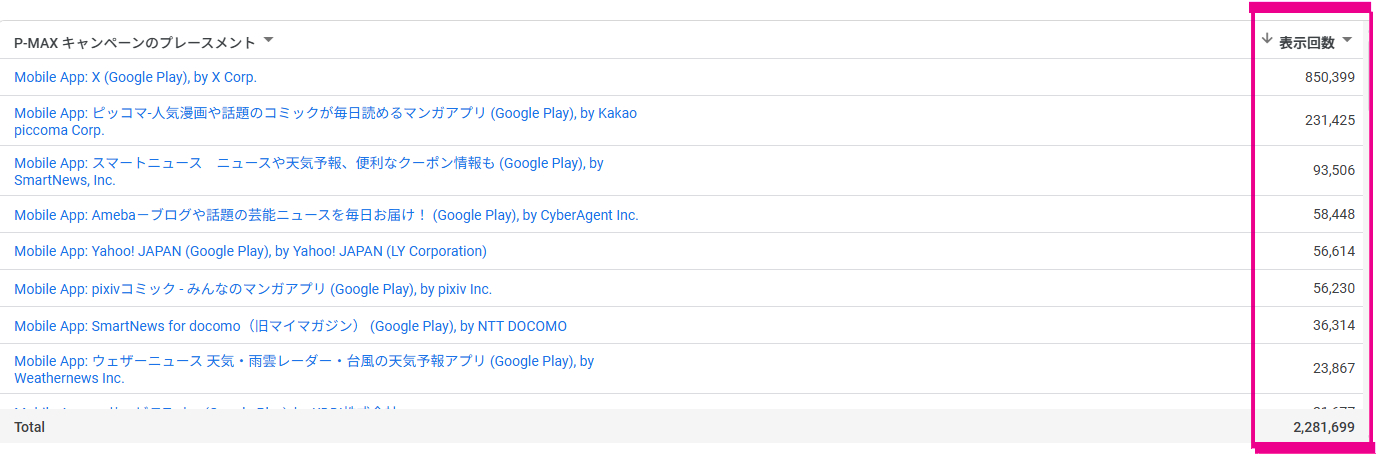Open the ピッコマ manga app placement link

(325, 122)
